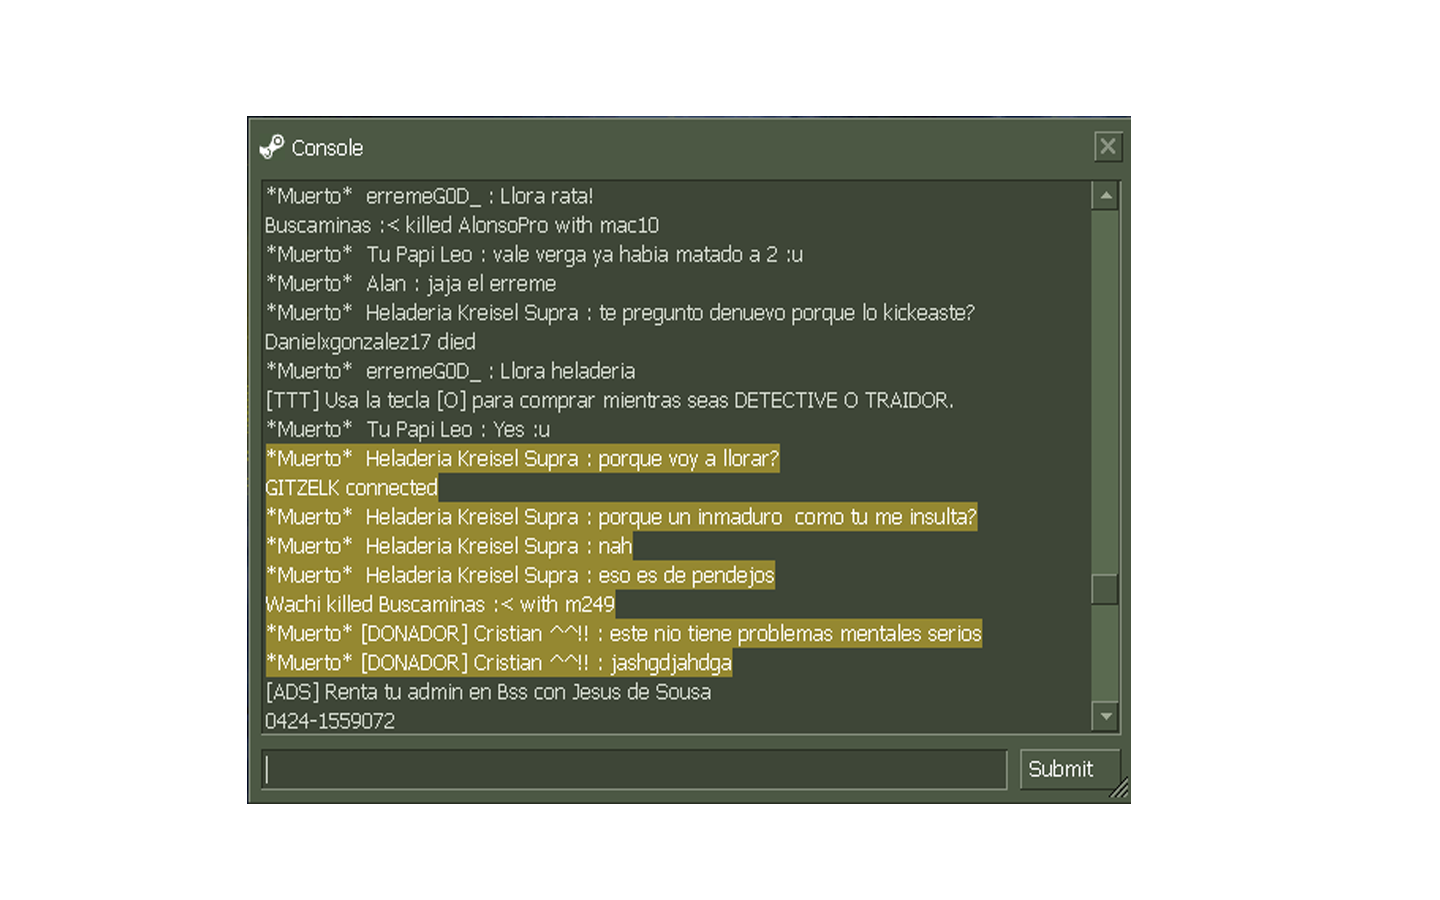Click the 'Alan : jaja el erreme' line

click(x=411, y=283)
